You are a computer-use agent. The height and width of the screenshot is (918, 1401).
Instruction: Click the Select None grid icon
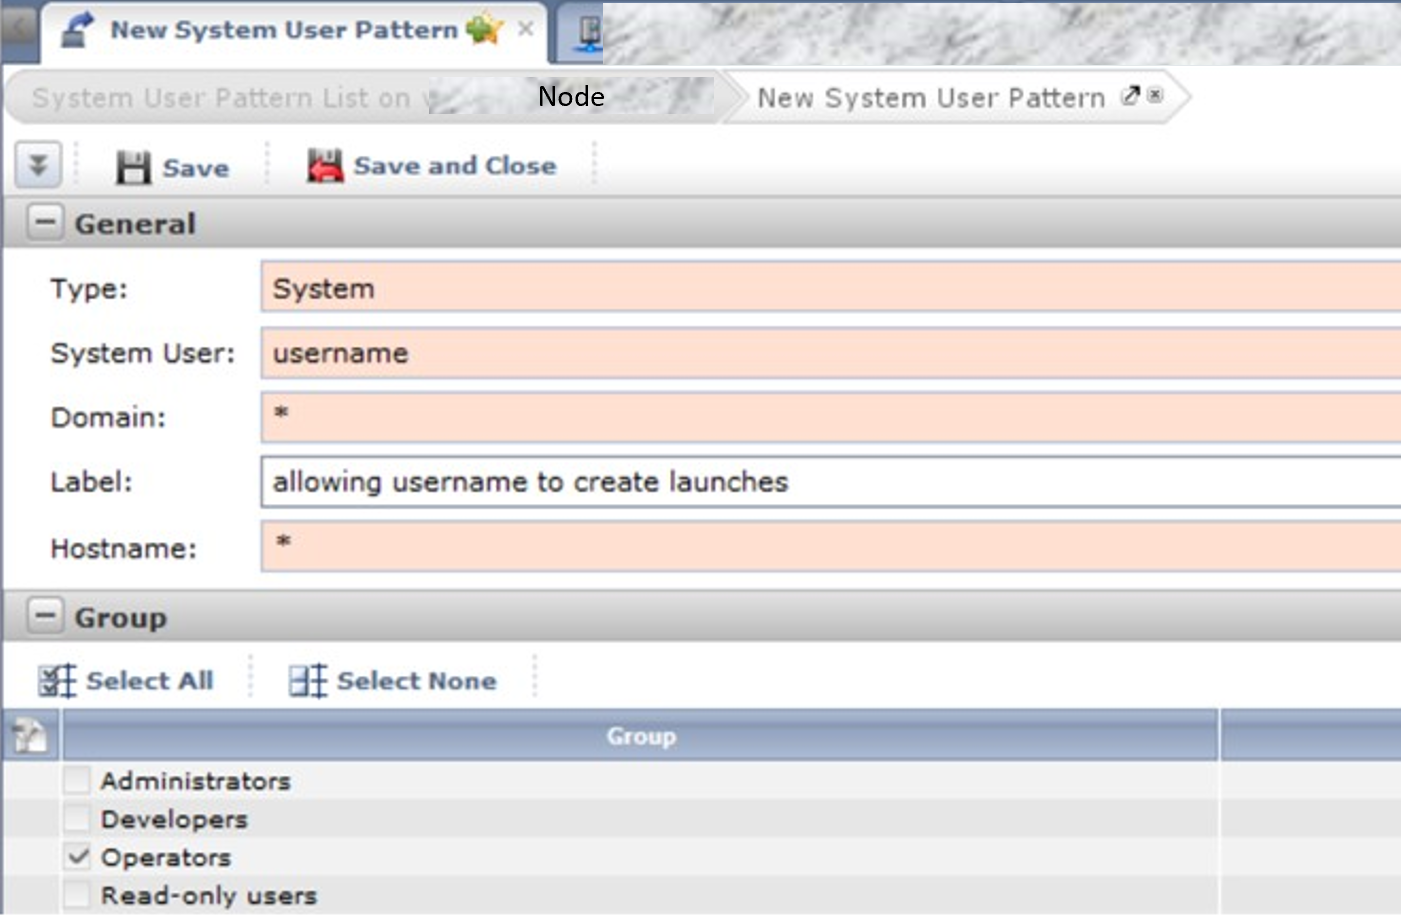click(307, 681)
